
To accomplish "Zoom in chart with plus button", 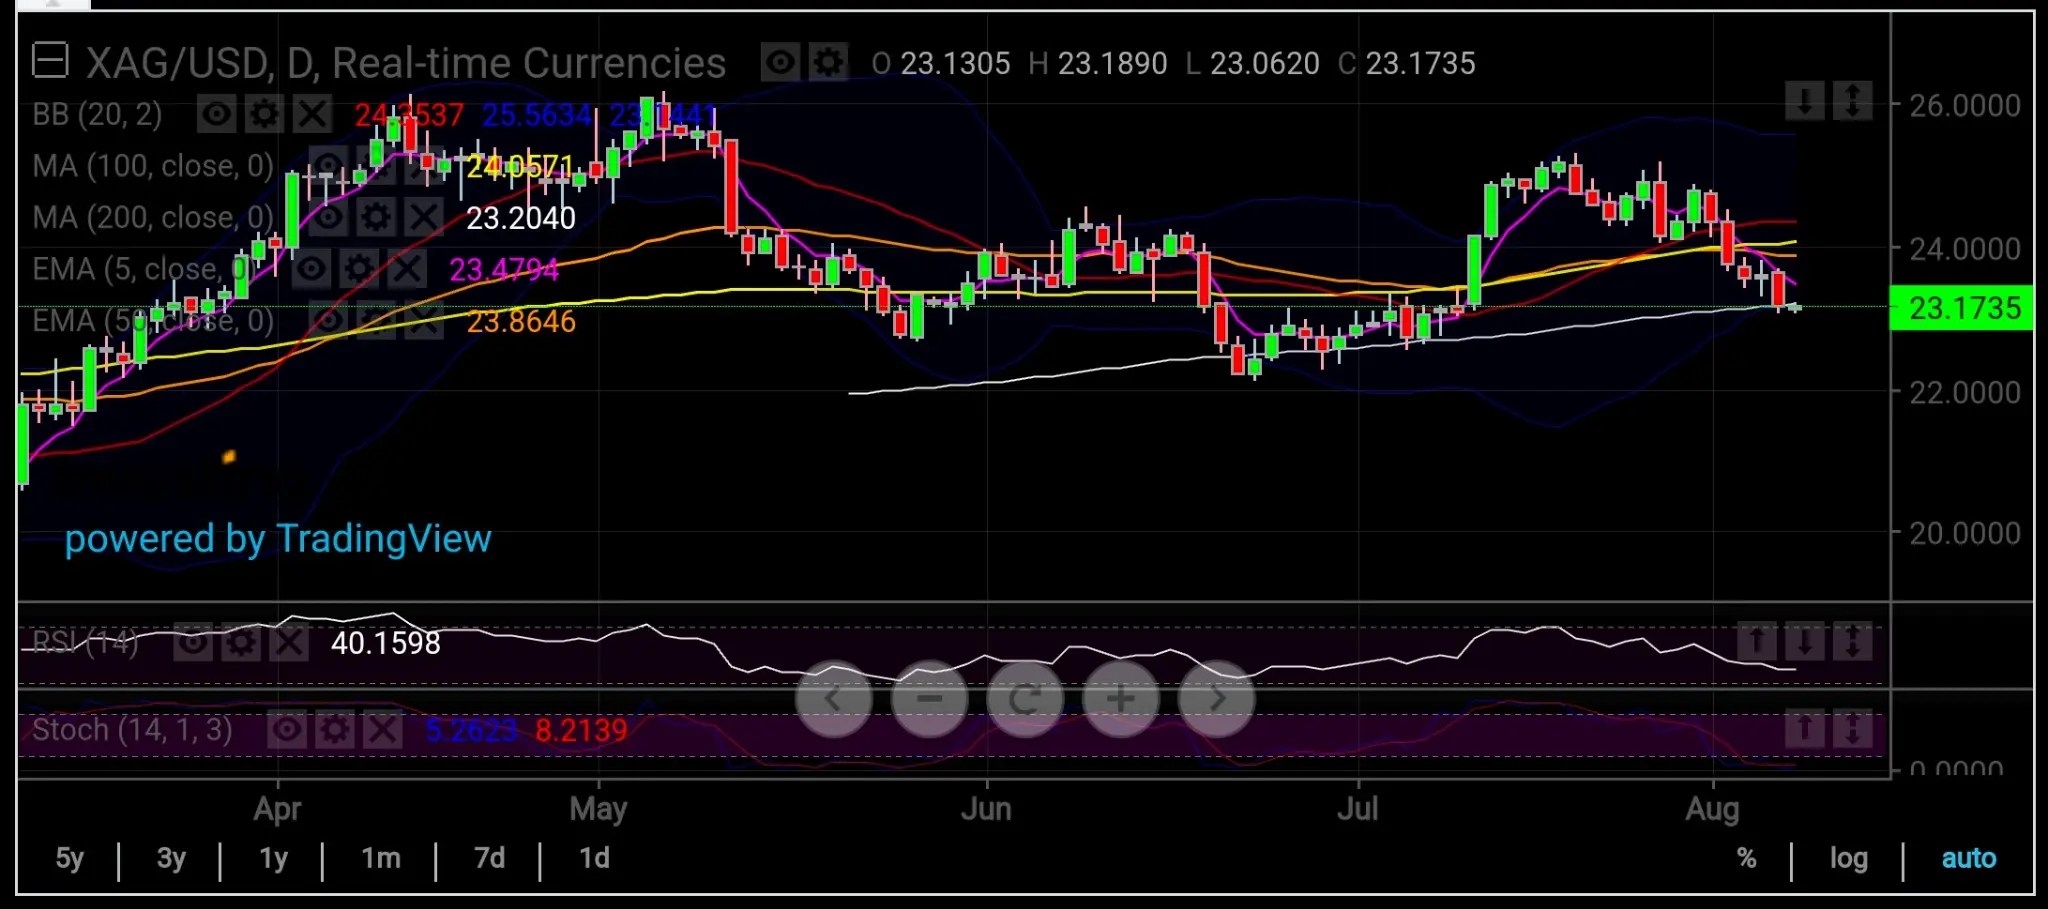I will [x=1121, y=699].
